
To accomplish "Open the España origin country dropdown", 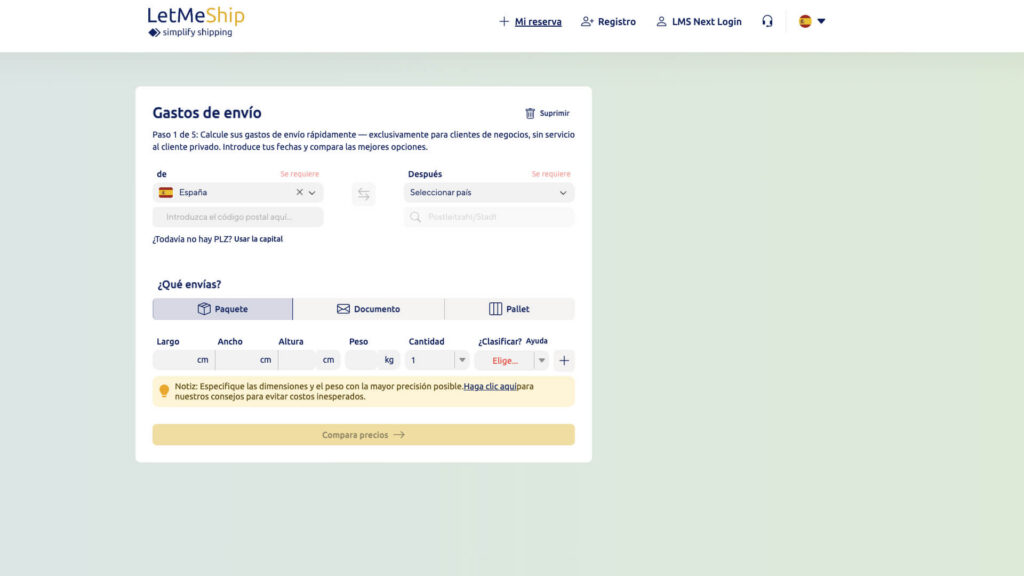I will pyautogui.click(x=312, y=193).
